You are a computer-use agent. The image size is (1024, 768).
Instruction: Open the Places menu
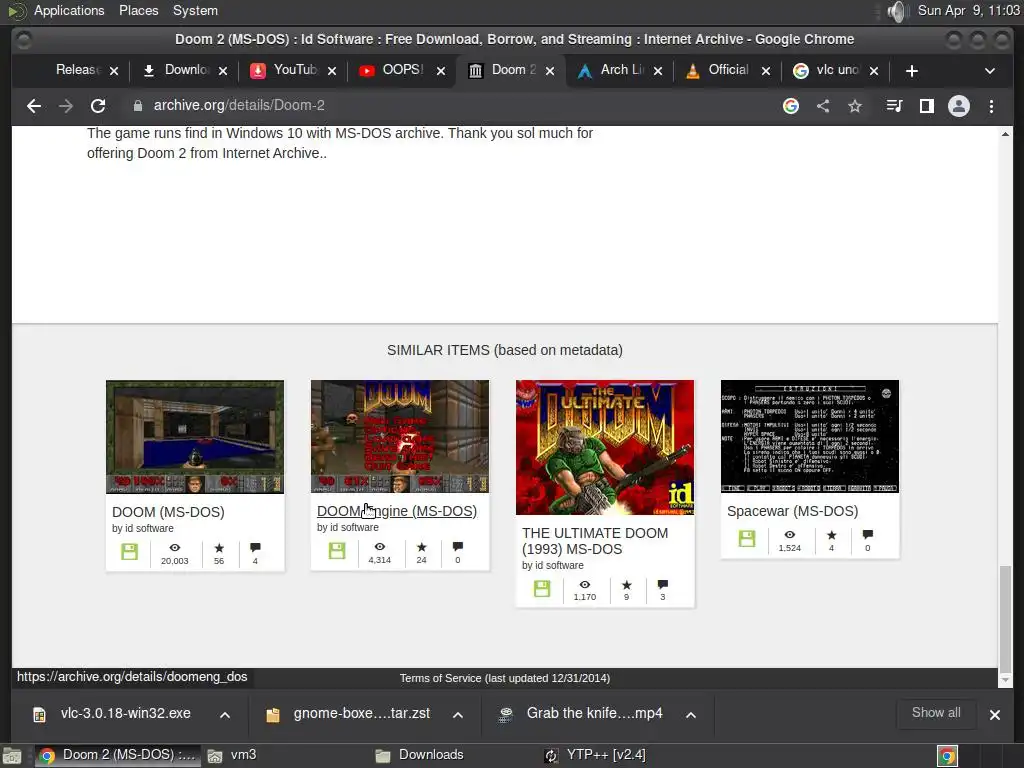tap(138, 11)
